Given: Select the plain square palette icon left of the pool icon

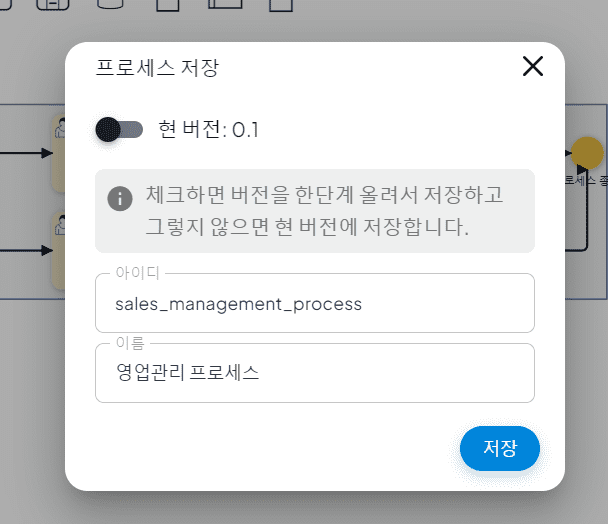Looking at the screenshot, I should click(168, 5).
